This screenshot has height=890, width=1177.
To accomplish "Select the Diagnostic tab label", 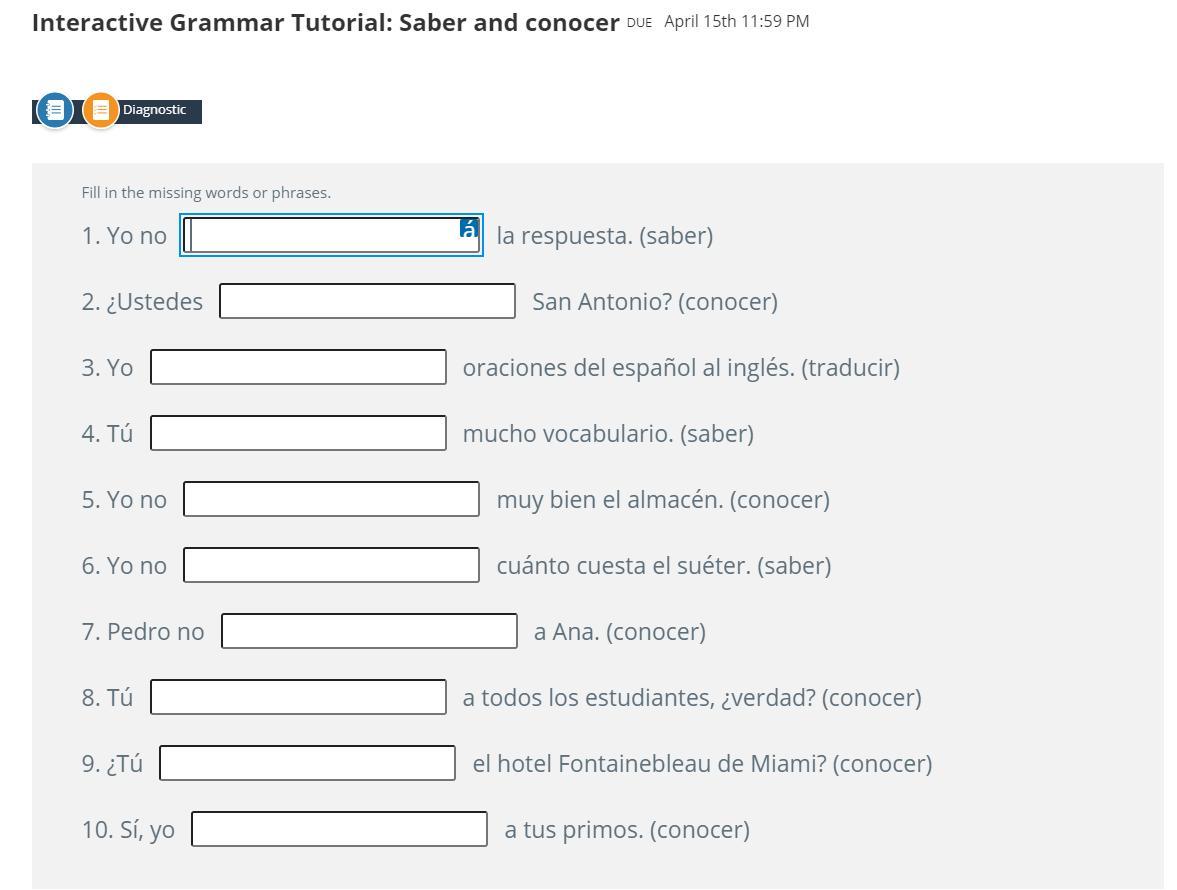I will (x=154, y=110).
